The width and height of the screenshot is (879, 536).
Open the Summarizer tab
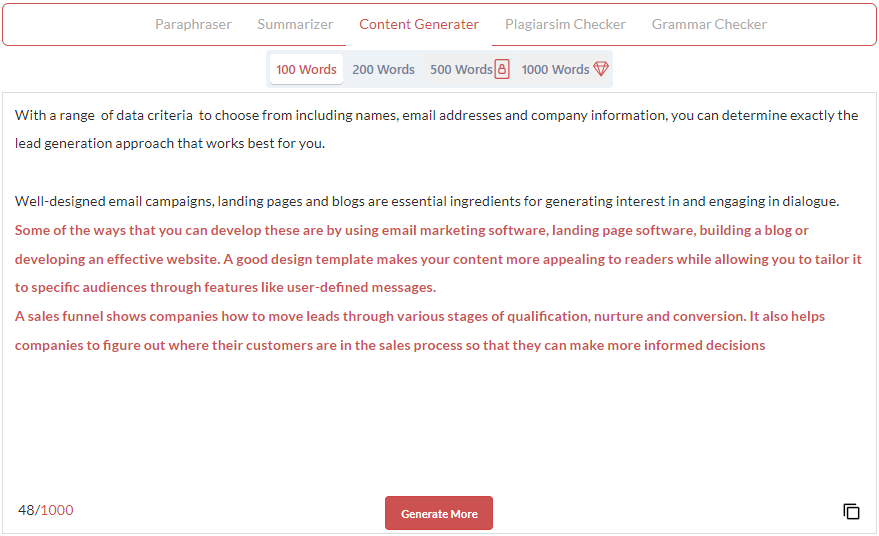(x=295, y=25)
